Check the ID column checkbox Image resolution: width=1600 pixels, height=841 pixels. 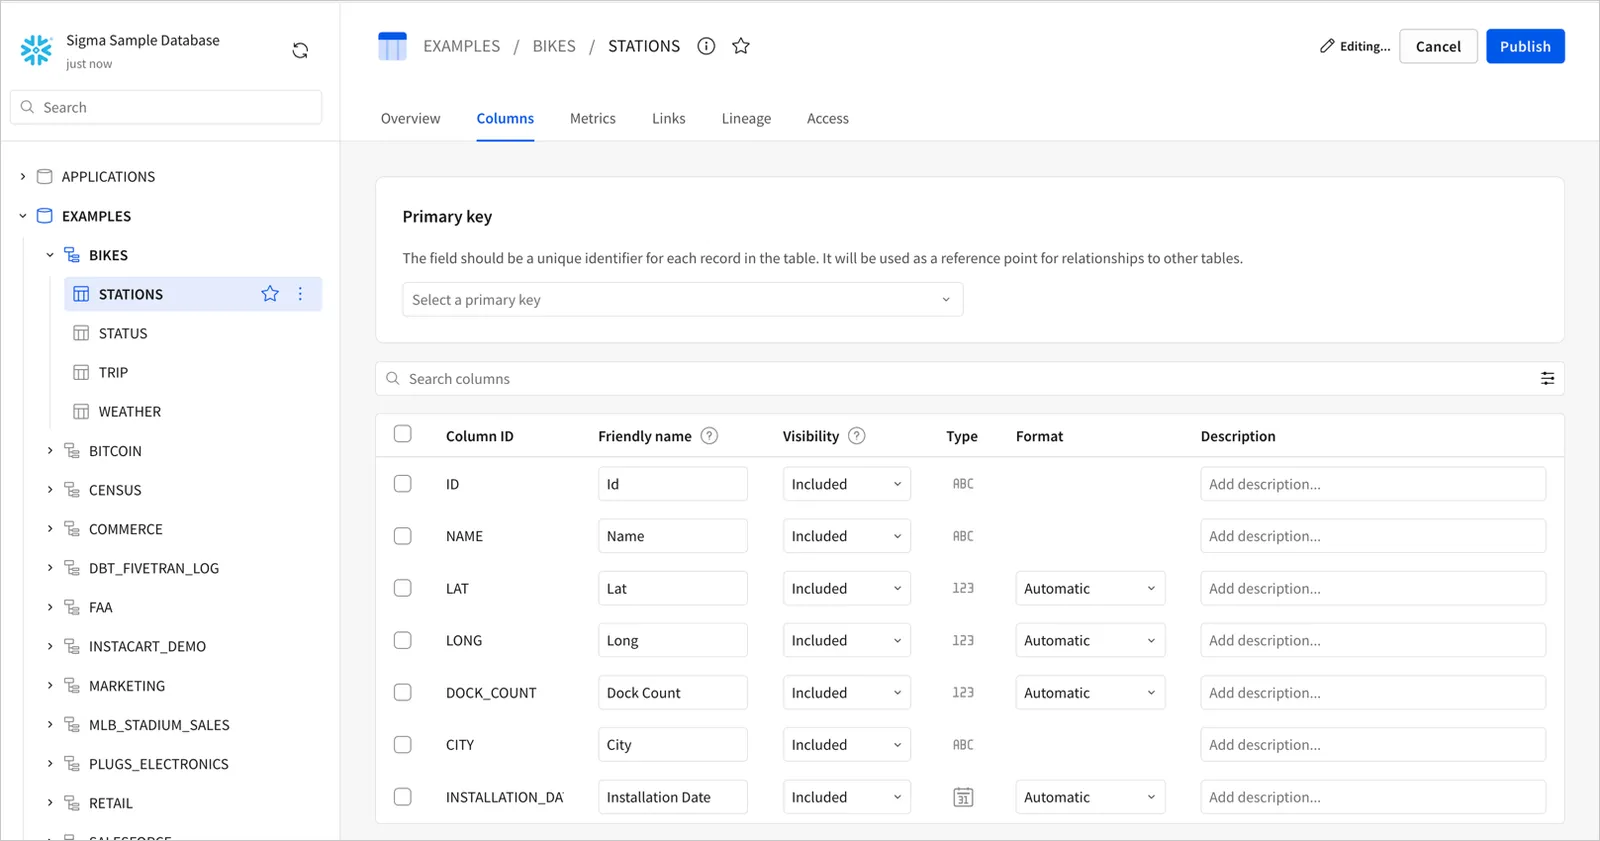point(403,484)
